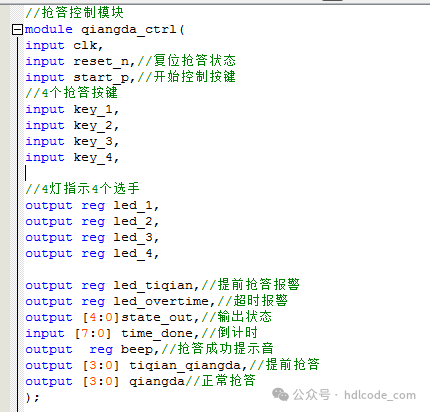Collapse the module qiangda_ctrl code block

point(17,30)
